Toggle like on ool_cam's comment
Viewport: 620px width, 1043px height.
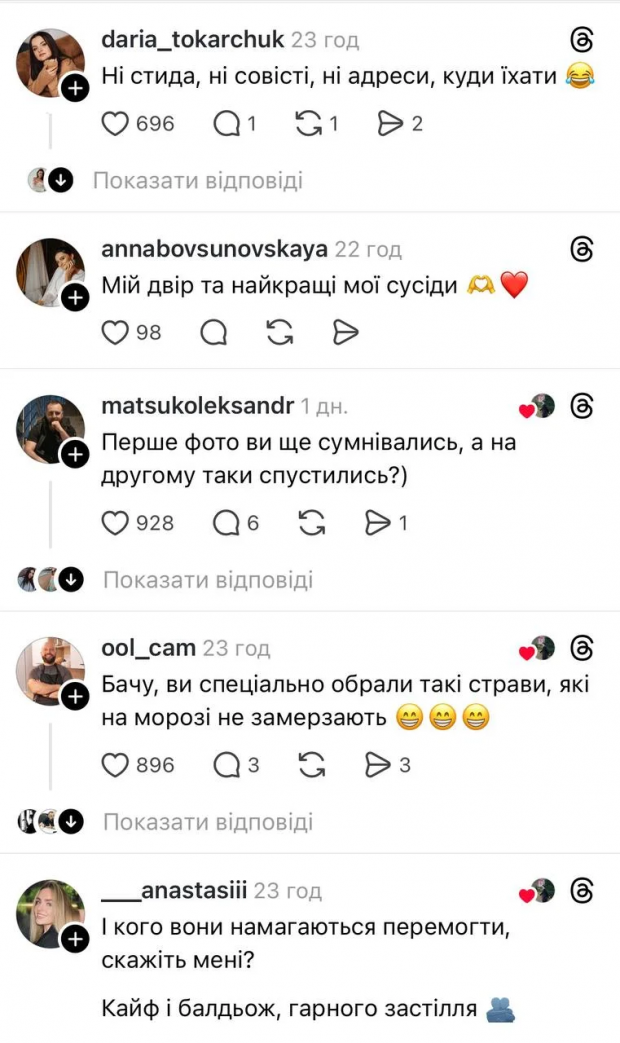[x=117, y=765]
